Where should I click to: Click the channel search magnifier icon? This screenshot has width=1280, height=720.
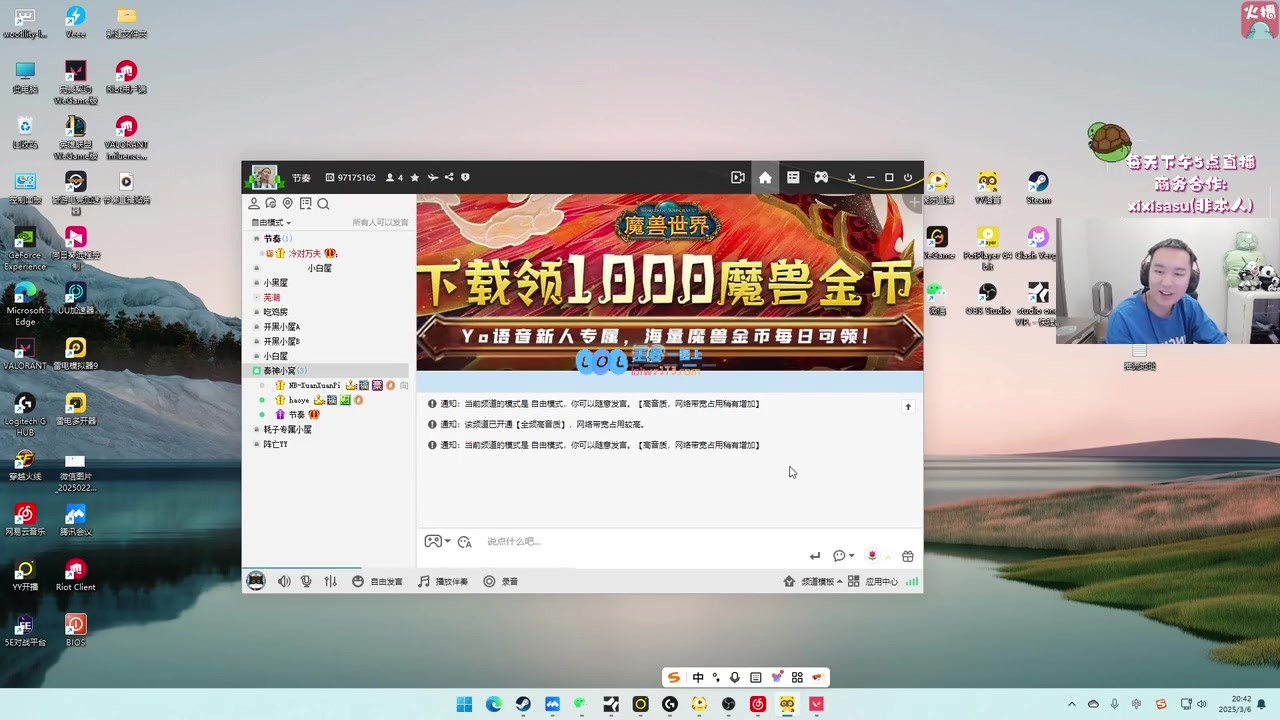(323, 204)
